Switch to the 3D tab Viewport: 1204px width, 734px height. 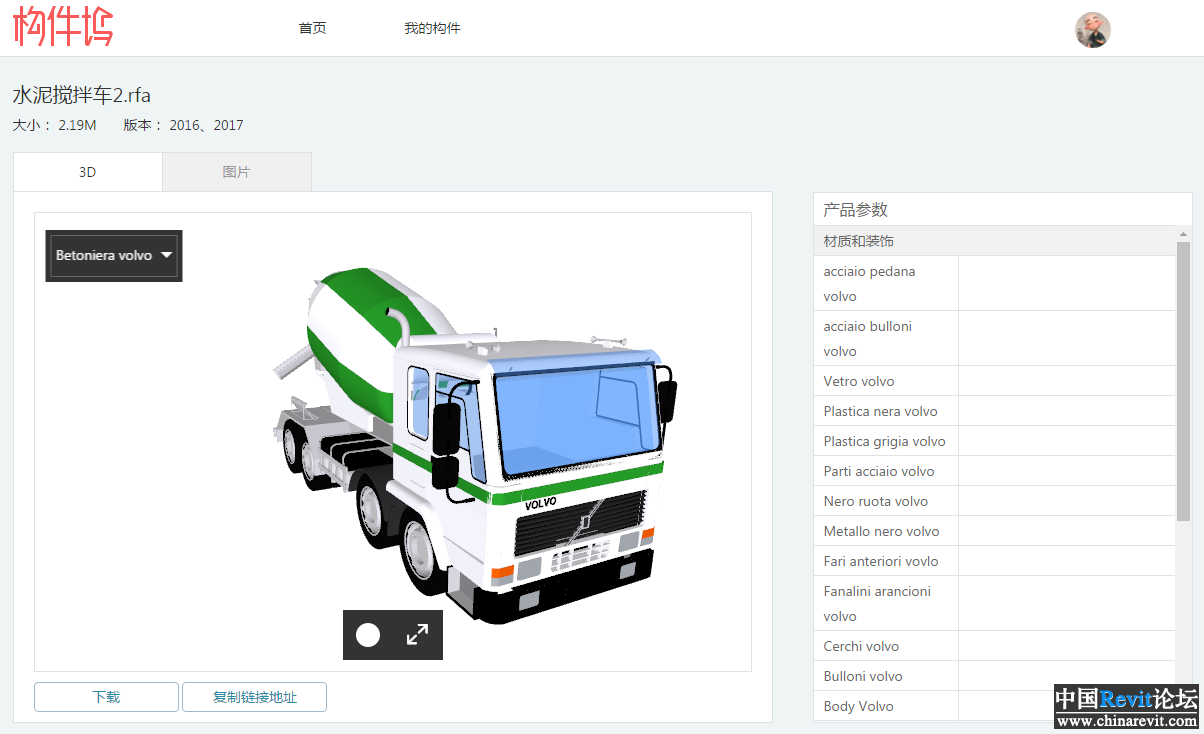(88, 172)
